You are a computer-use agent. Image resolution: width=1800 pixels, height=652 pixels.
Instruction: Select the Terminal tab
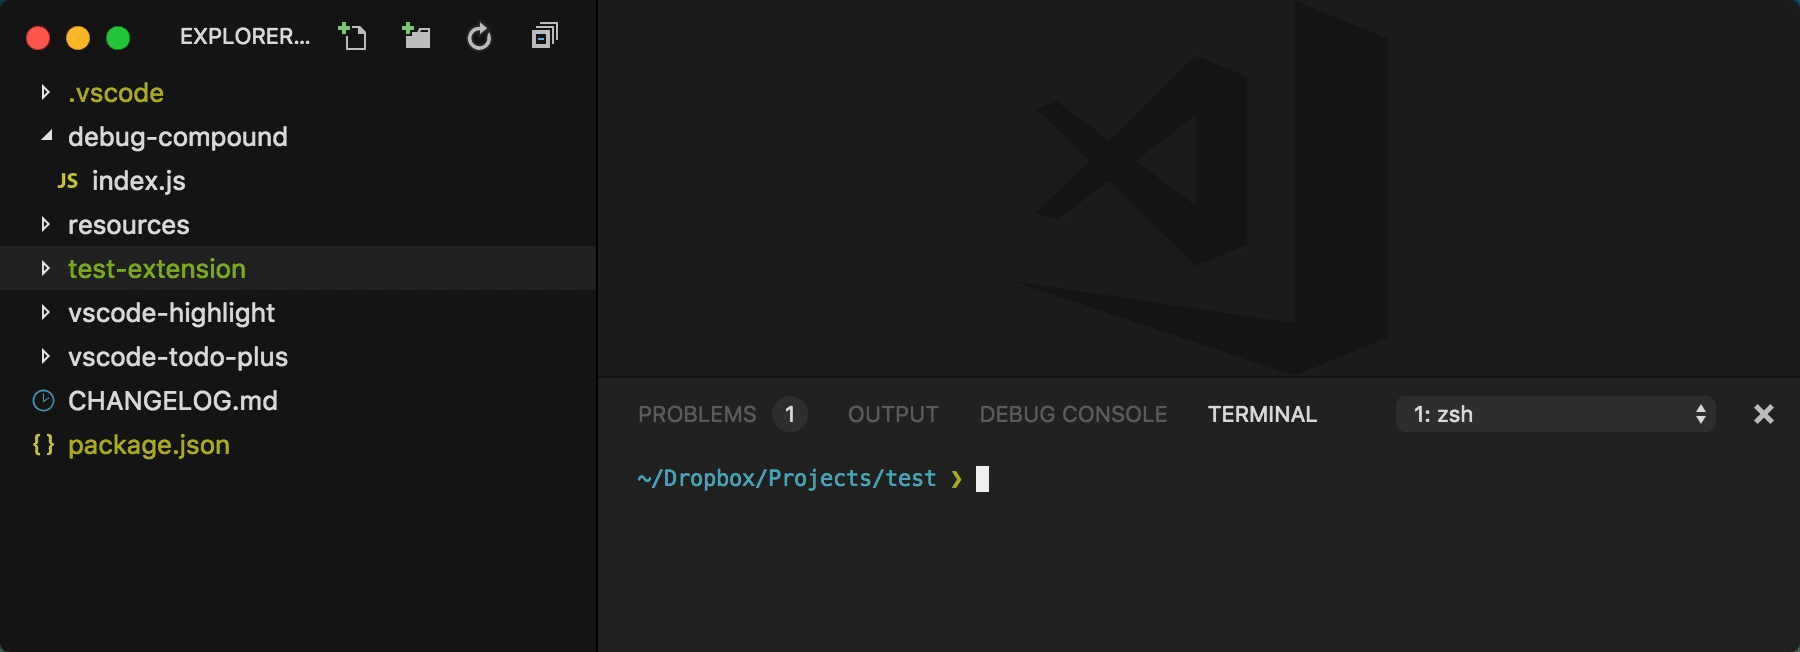(x=1262, y=414)
